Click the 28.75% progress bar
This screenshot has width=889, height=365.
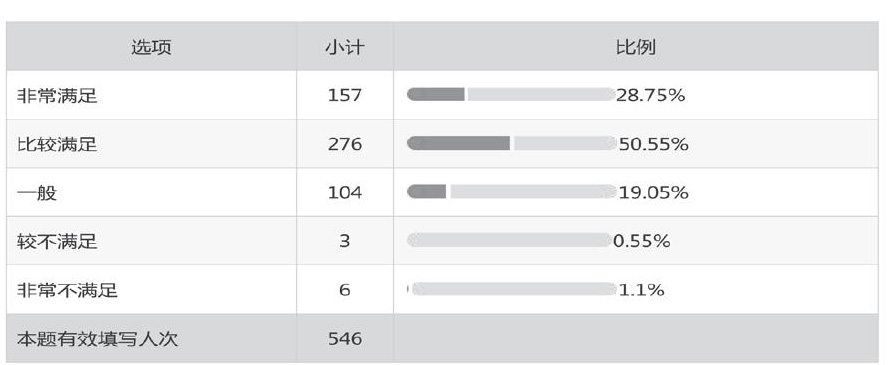click(511, 95)
